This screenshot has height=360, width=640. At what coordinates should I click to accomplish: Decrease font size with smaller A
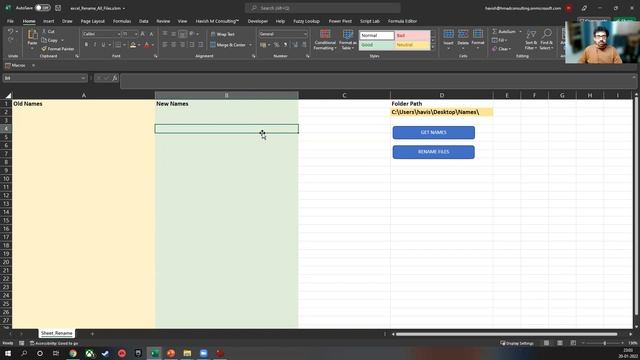pyautogui.click(x=151, y=34)
